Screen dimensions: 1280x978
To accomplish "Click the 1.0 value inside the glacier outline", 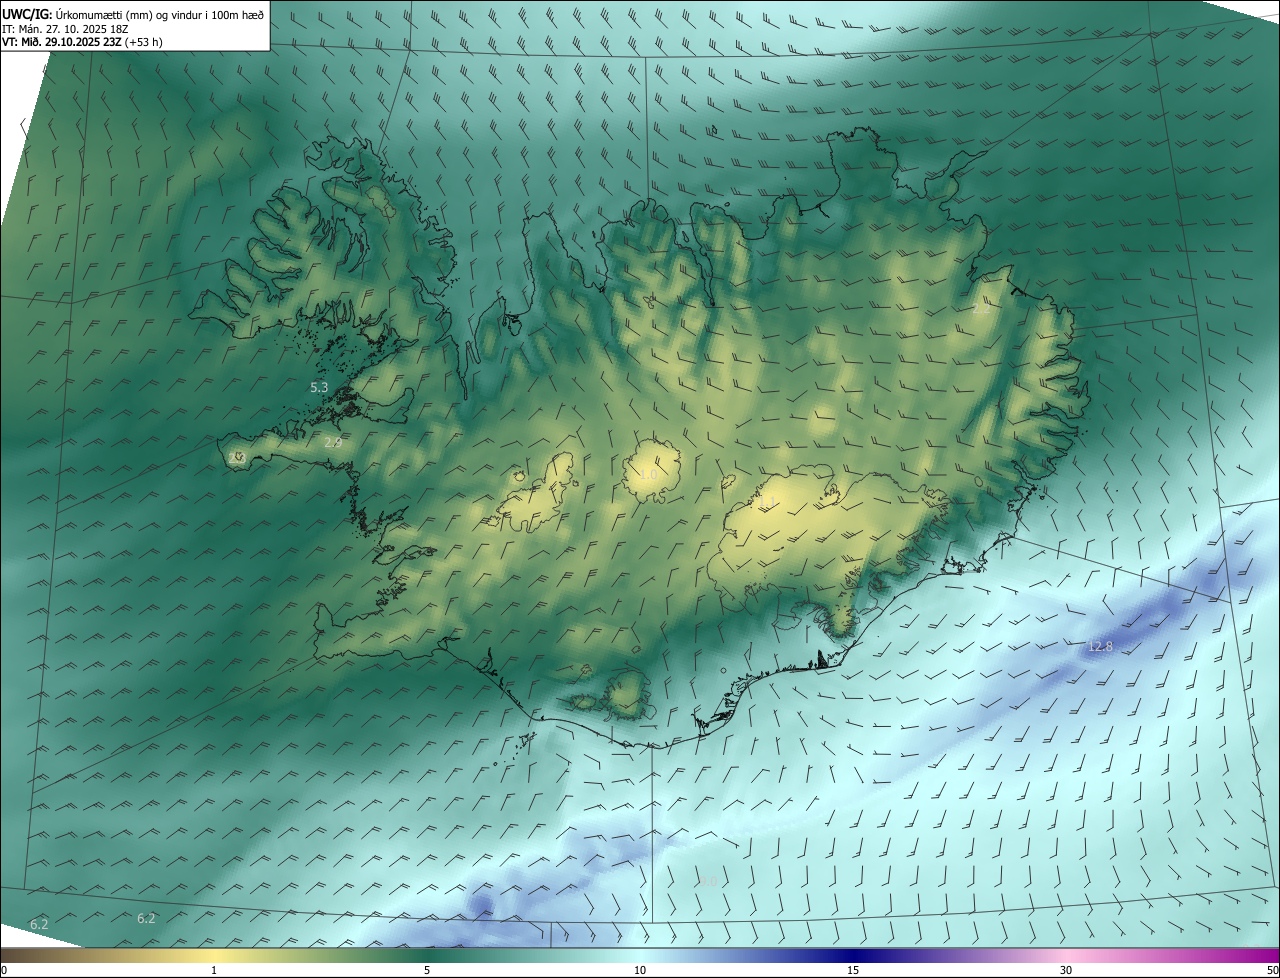I will click(649, 475).
